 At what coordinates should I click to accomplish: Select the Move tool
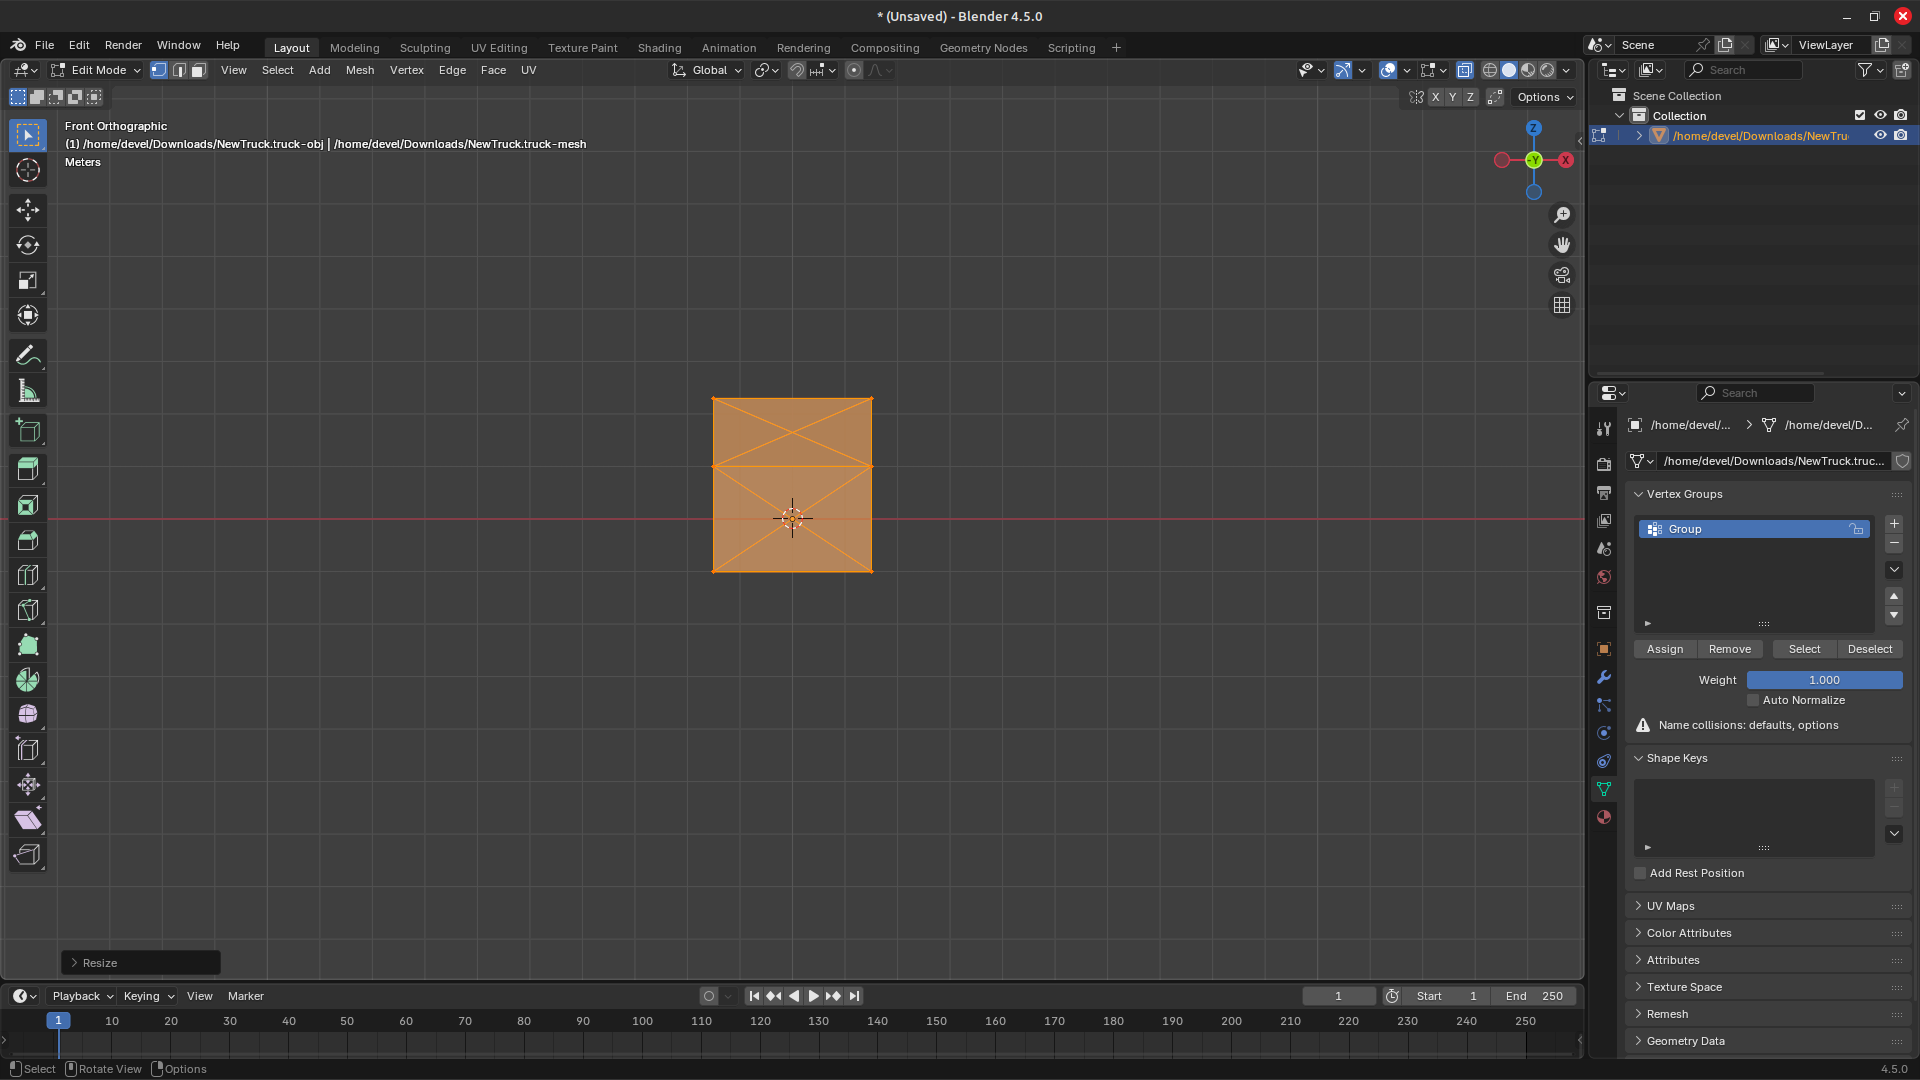tap(28, 209)
